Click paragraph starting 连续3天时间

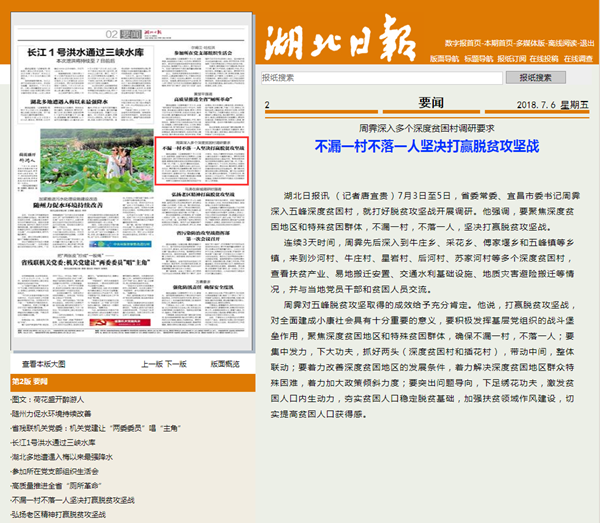click(422, 266)
